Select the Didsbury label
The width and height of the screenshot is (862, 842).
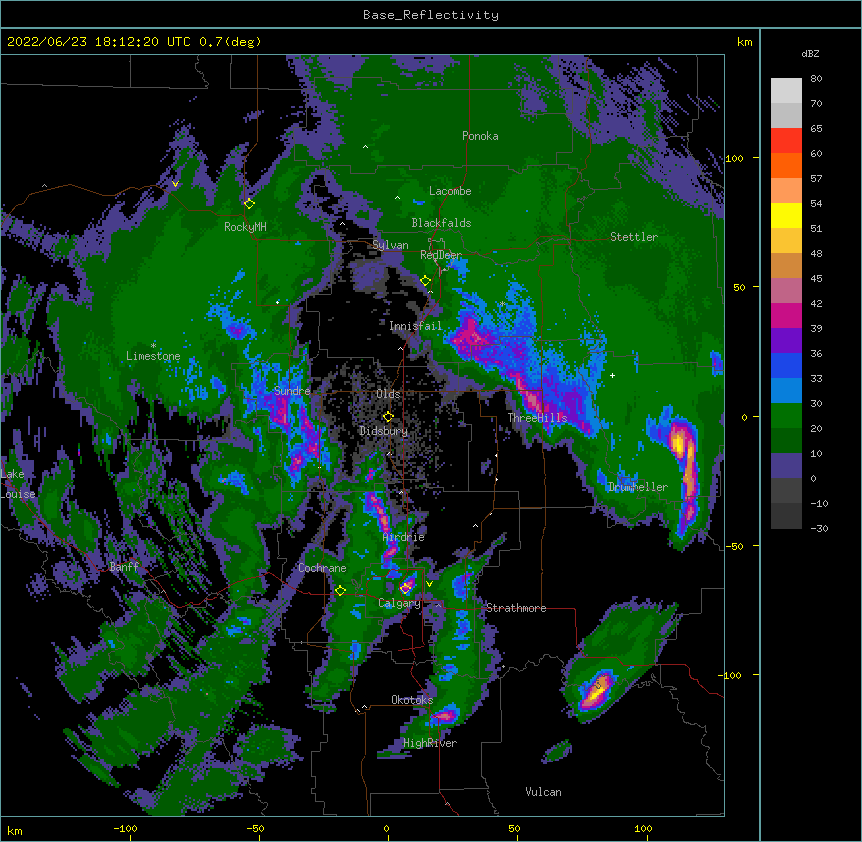click(384, 431)
